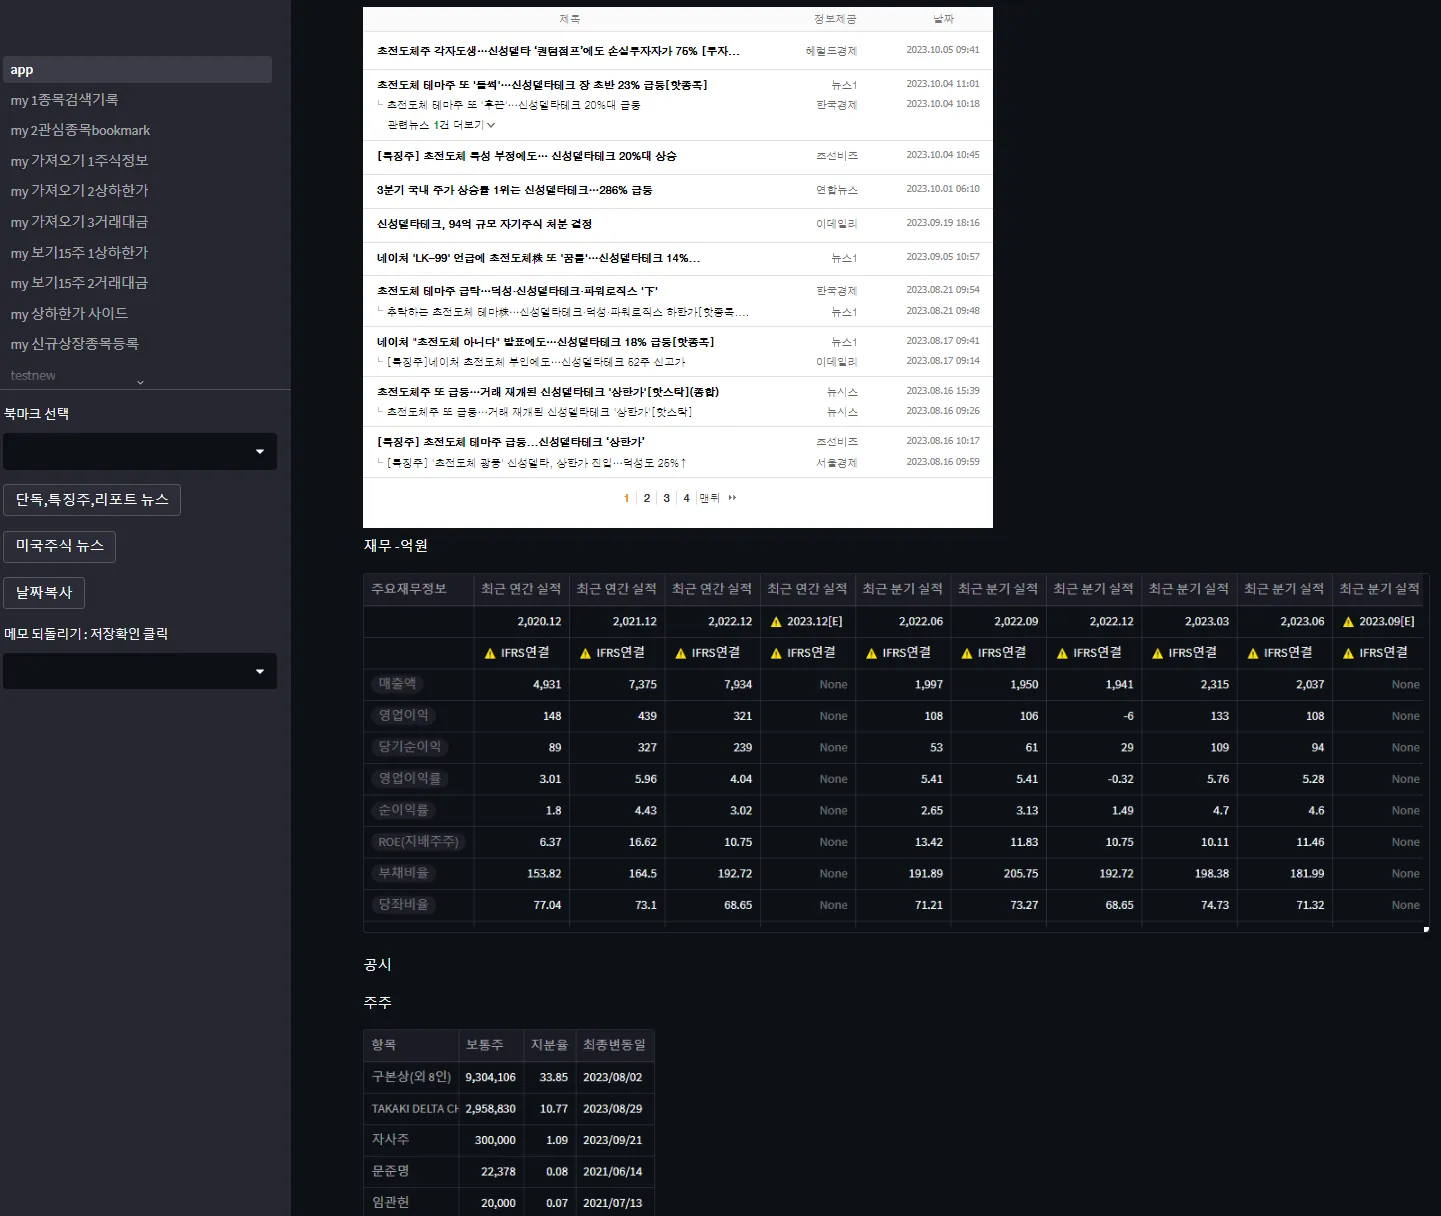Open [특징주] 초전도체 테마주 급등 '상한가' article
1441x1216 pixels.
click(x=510, y=442)
